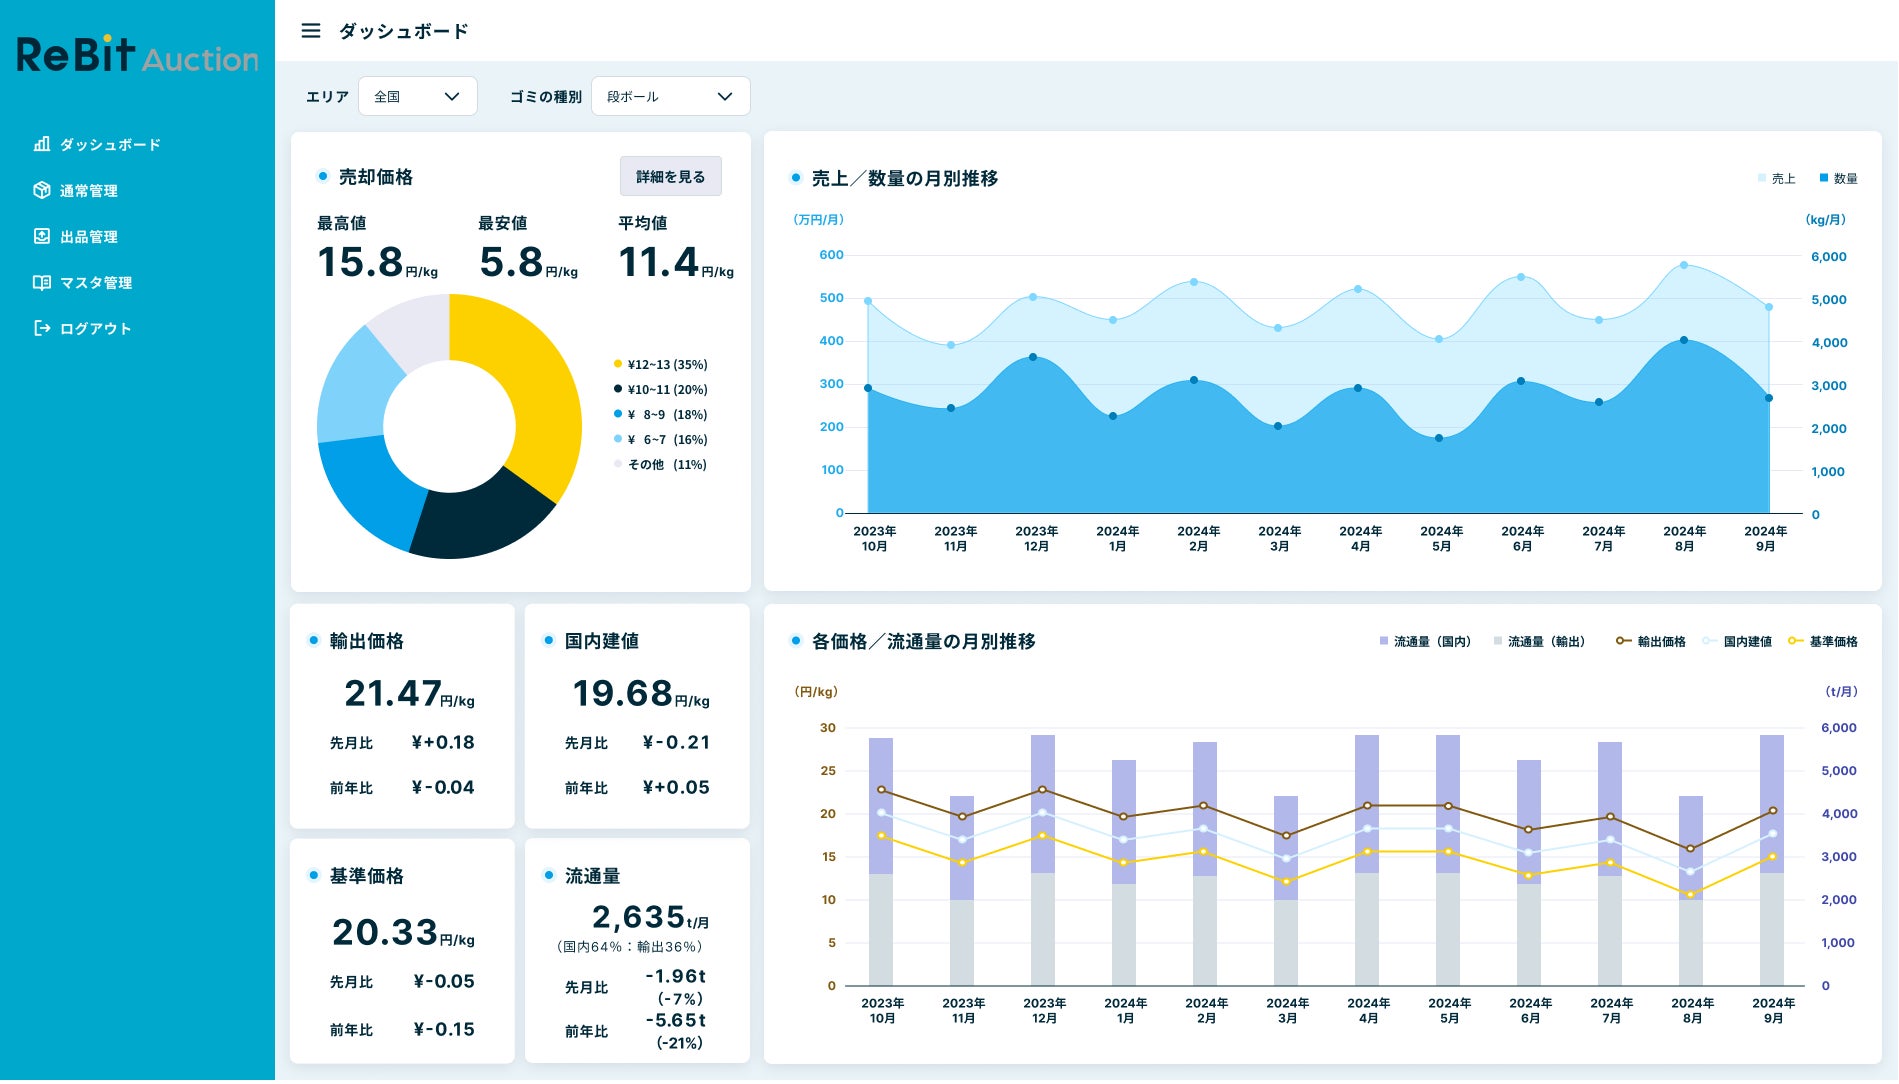The image size is (1899, 1084).
Task: Toggle the 売上 legend item
Action: [x=1777, y=179]
